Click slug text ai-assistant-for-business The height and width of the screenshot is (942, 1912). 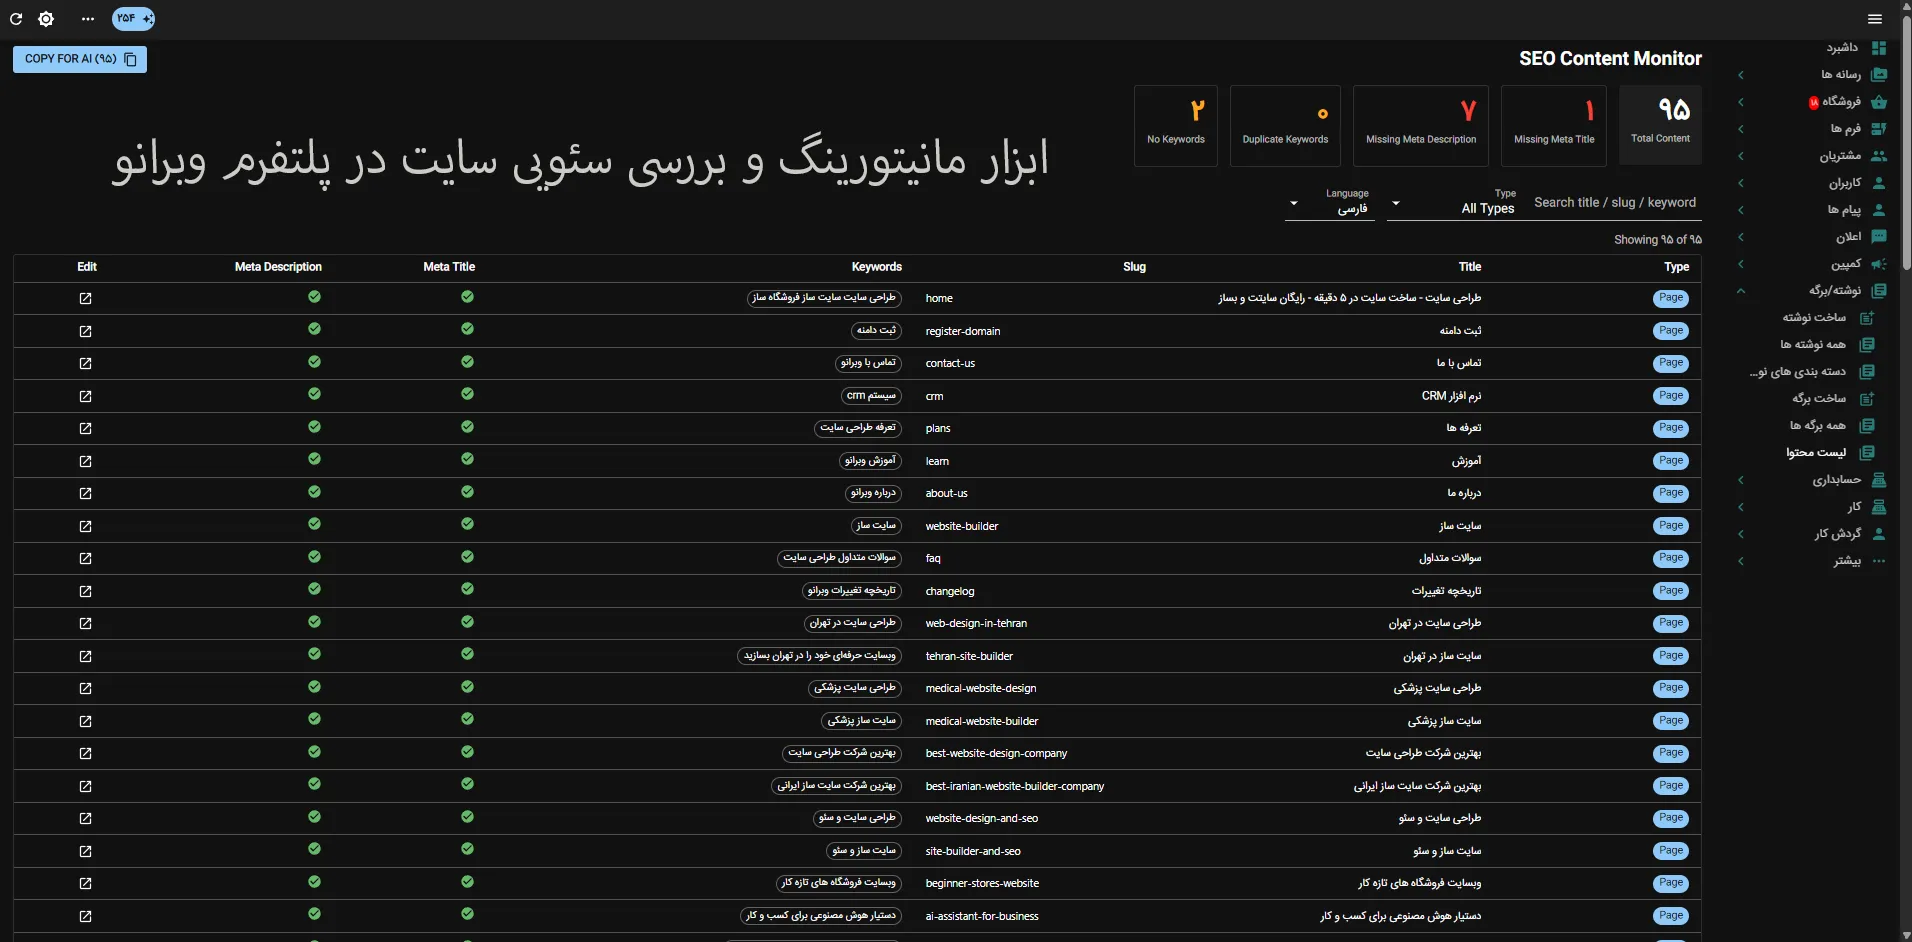(982, 916)
